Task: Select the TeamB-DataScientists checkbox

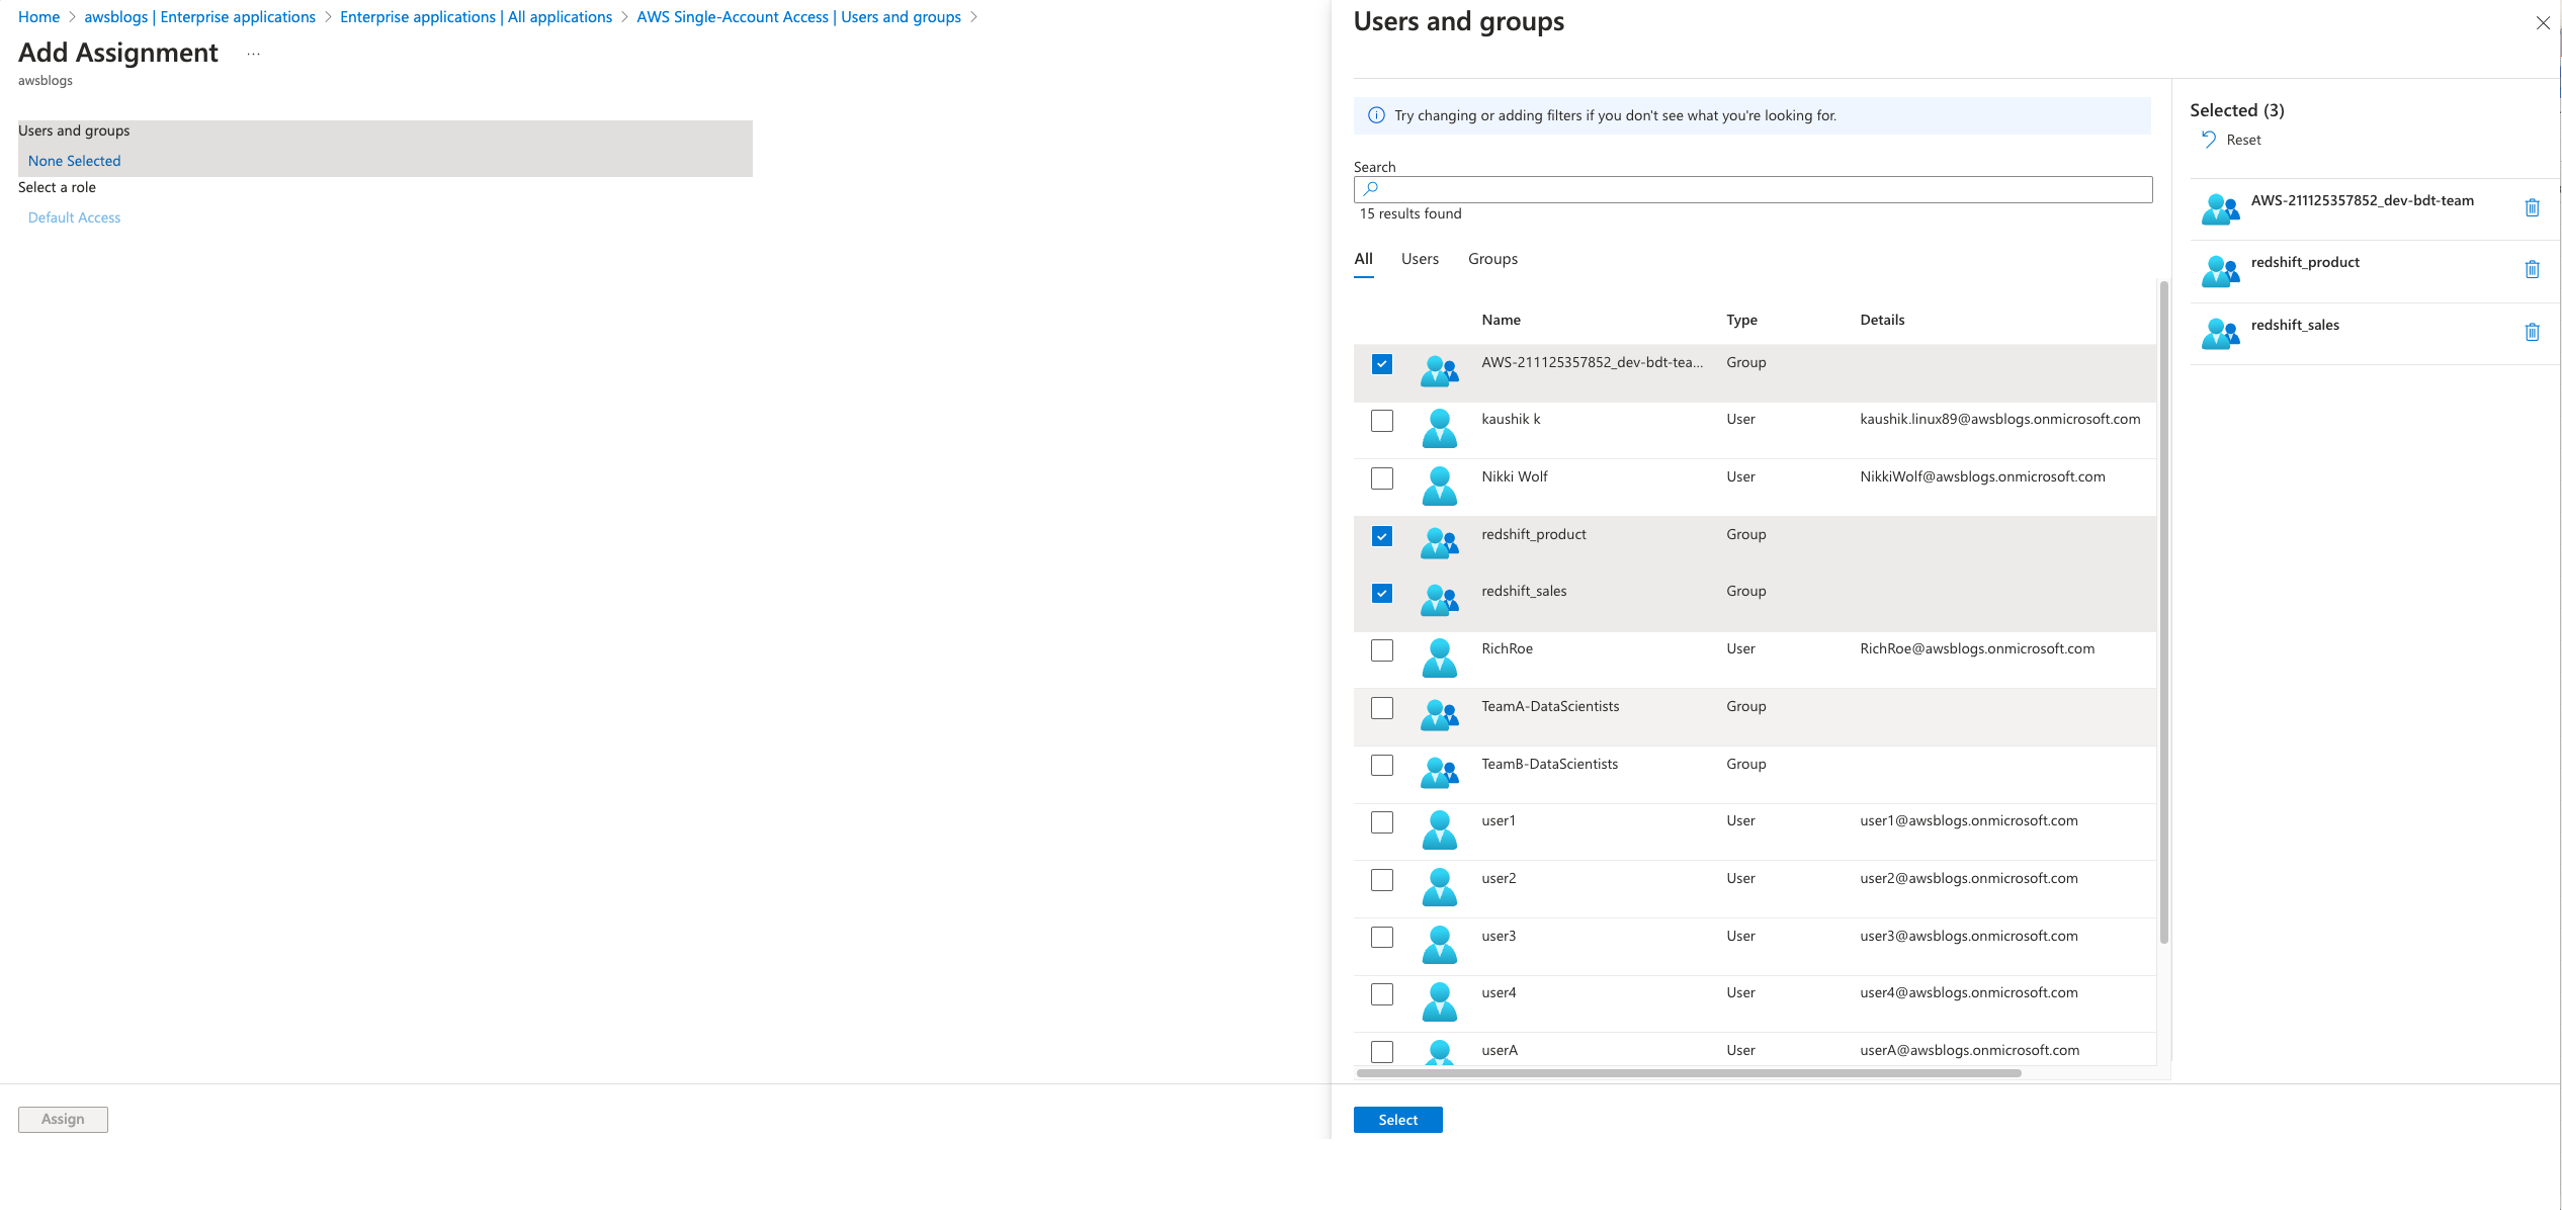Action: tap(1381, 765)
